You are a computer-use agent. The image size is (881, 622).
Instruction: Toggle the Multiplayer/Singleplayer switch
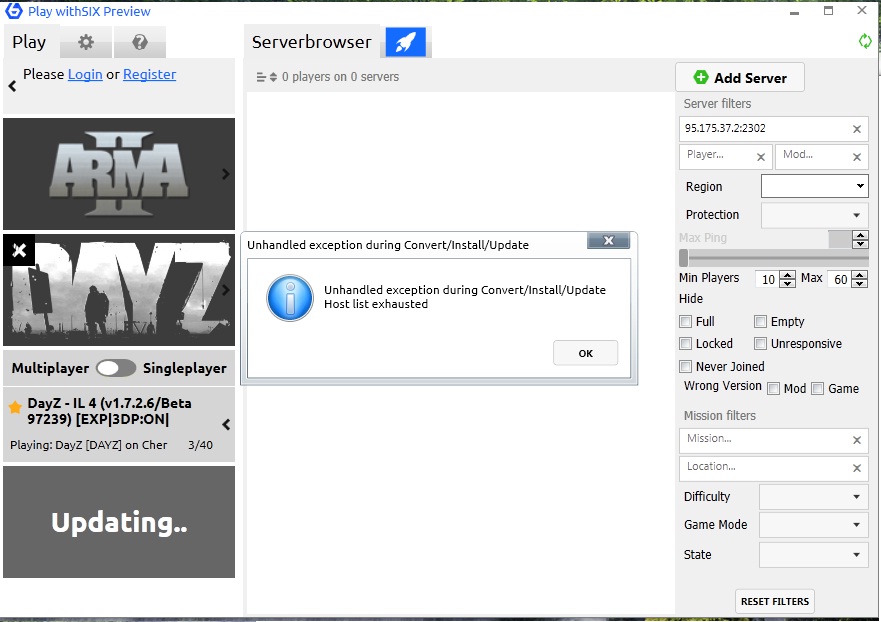116,368
